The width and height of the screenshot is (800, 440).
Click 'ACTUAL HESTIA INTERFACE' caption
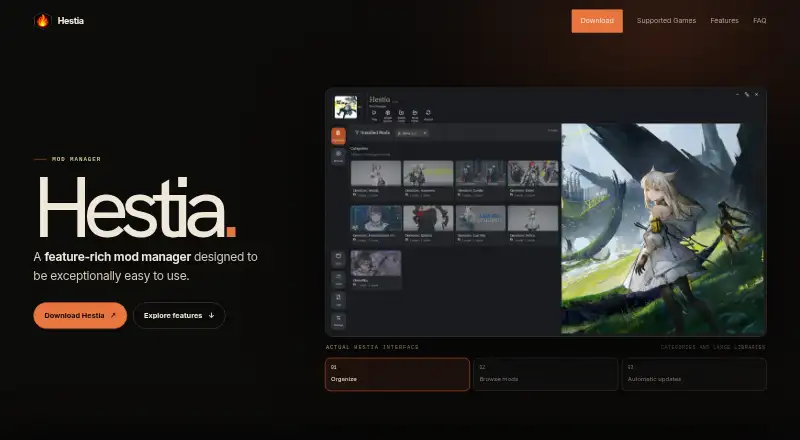372,347
